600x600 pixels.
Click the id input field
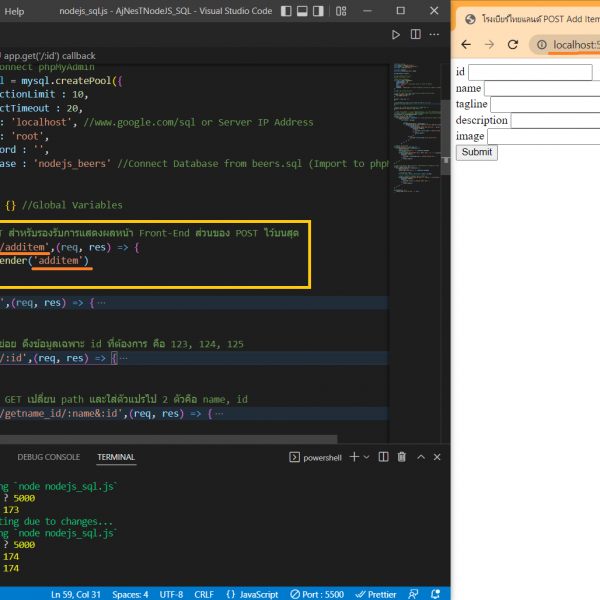(530, 72)
